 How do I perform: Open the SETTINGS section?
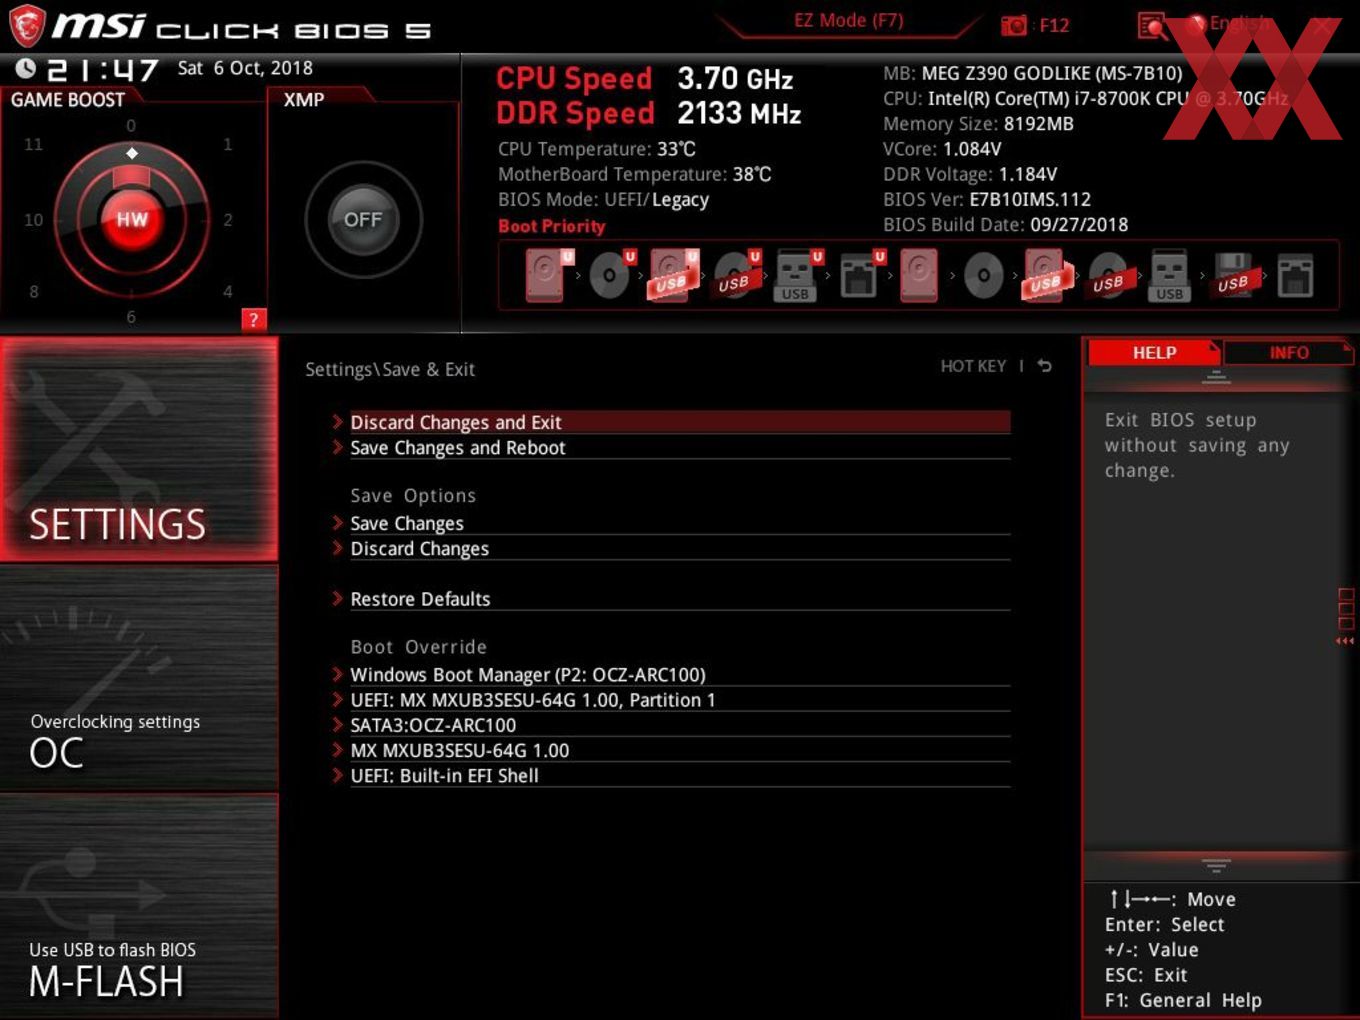tap(139, 449)
